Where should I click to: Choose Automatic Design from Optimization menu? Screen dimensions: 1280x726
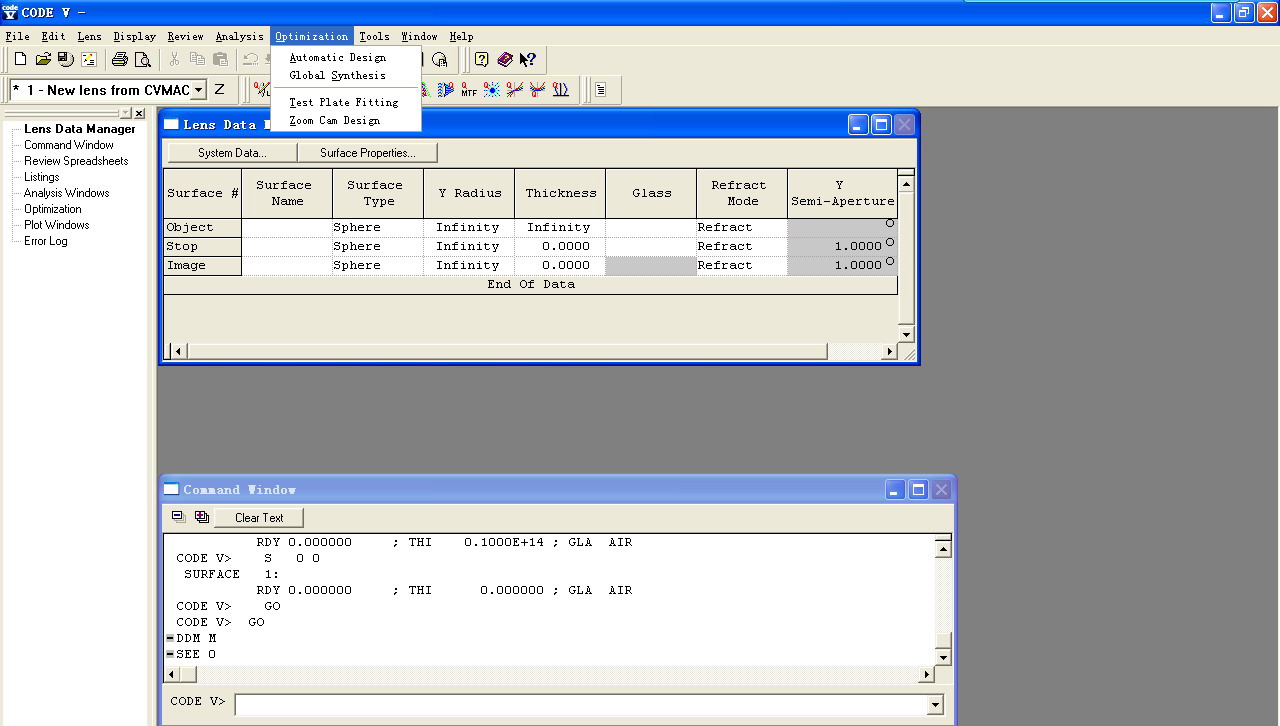point(338,58)
